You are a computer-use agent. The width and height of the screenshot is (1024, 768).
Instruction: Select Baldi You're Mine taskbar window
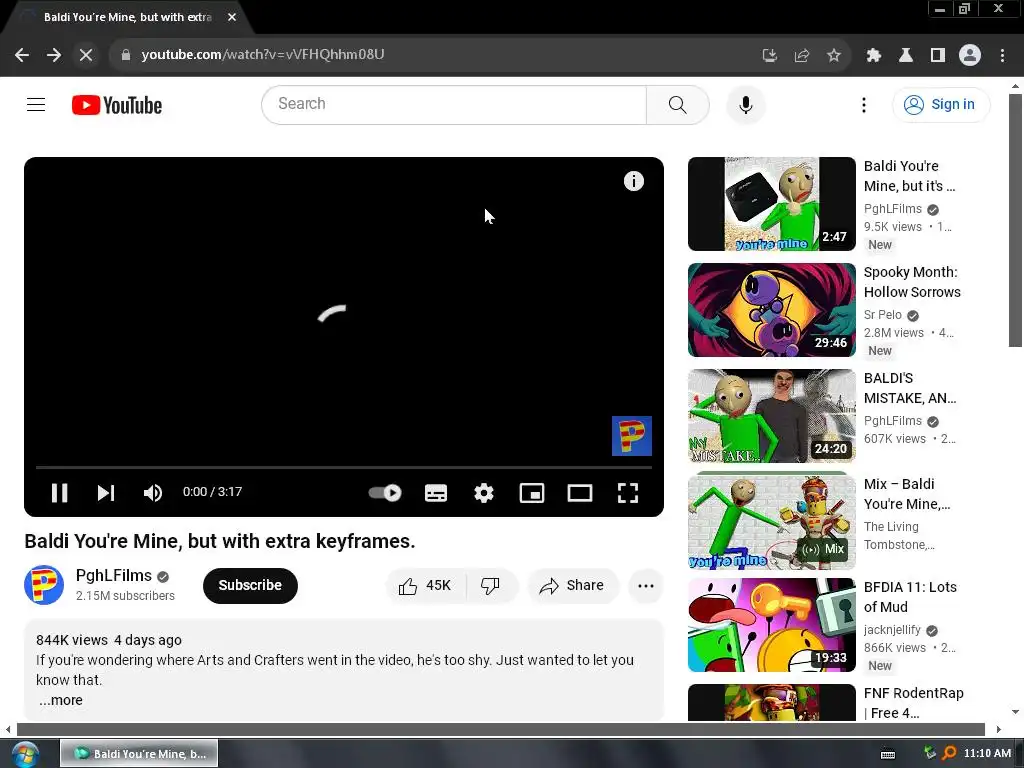point(139,754)
